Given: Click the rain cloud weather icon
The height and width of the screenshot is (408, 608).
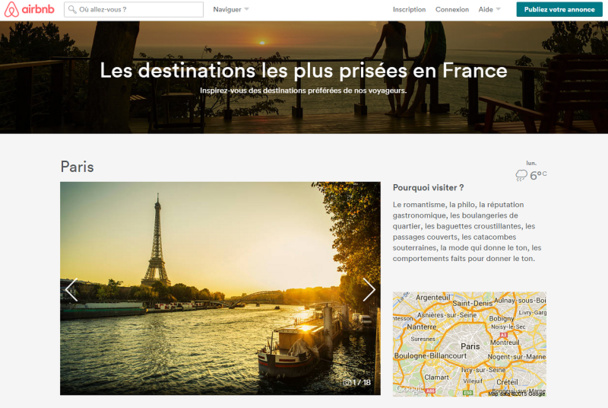Looking at the screenshot, I should click(x=521, y=175).
